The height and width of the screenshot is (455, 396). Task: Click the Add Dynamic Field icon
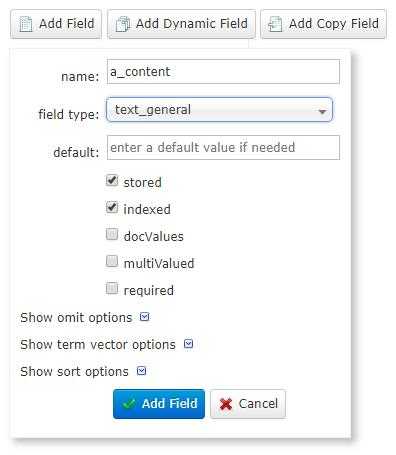tap(123, 24)
